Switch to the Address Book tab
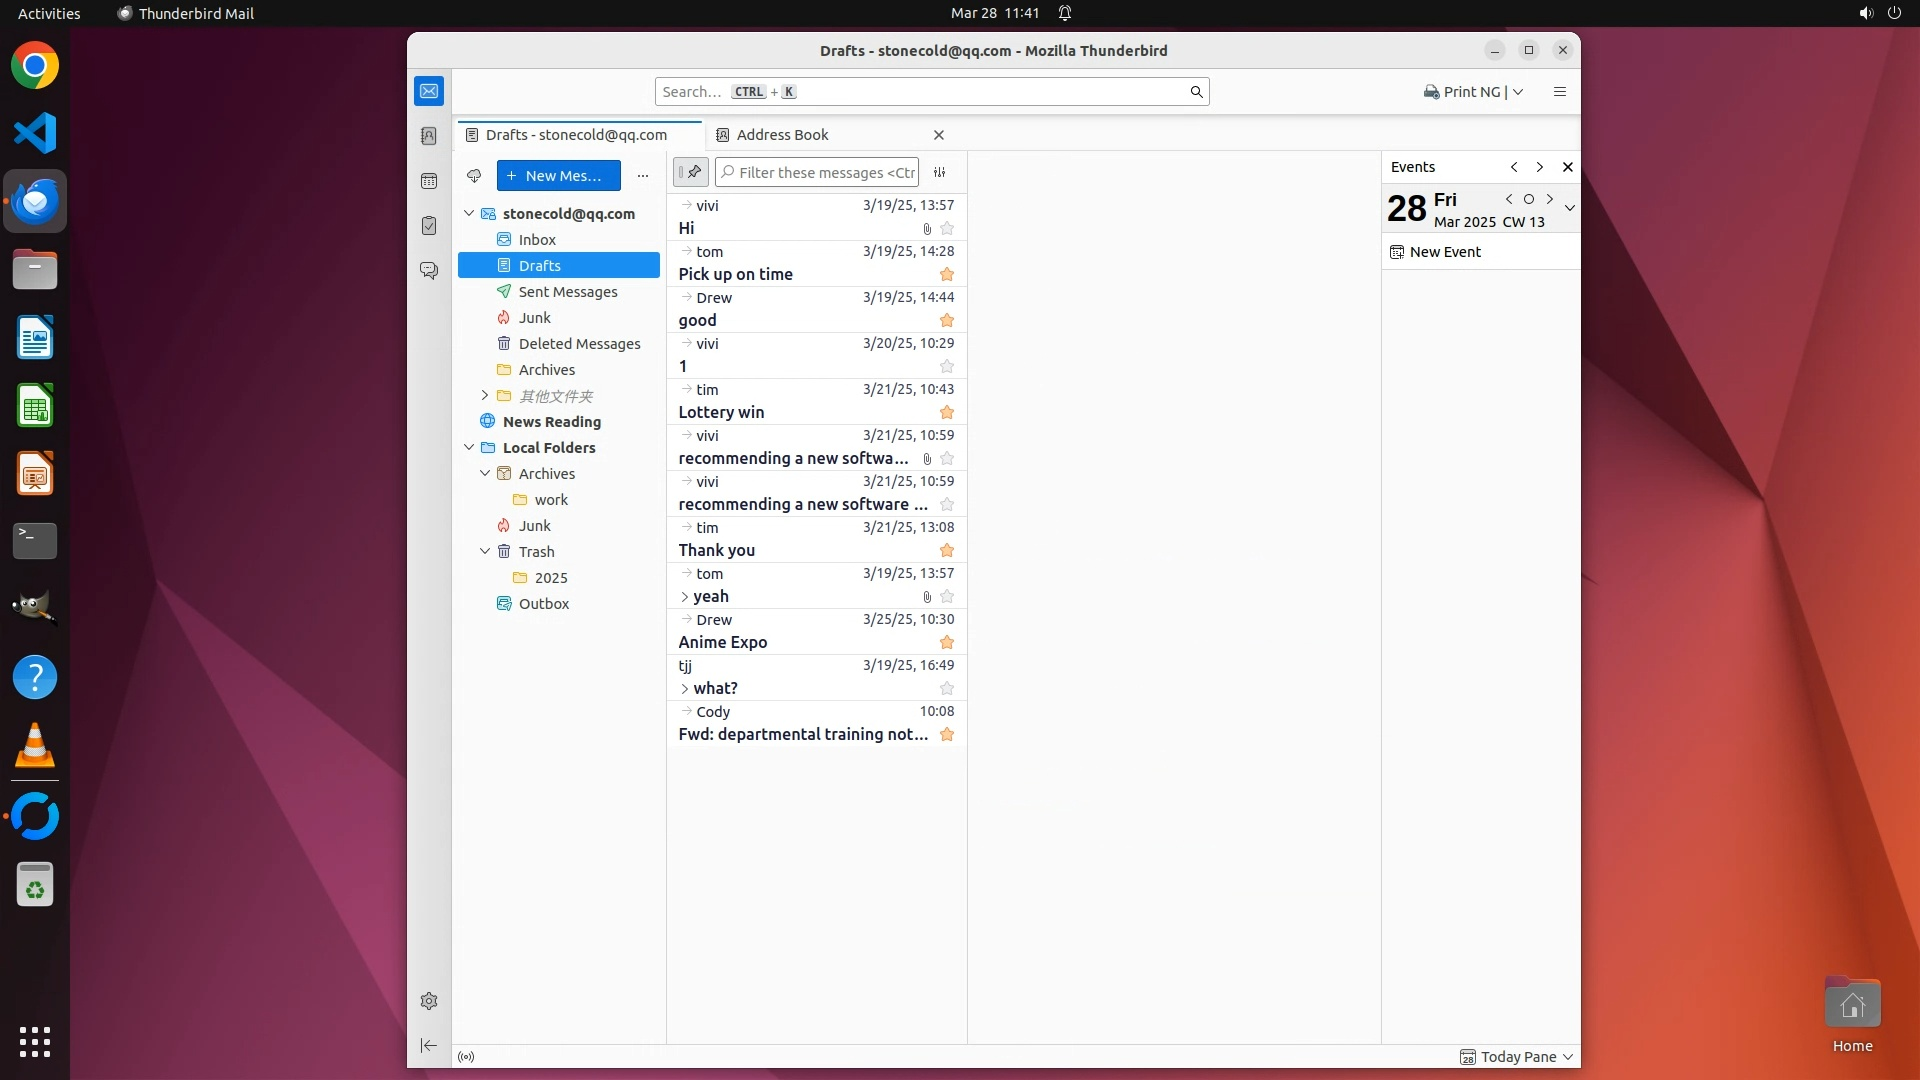This screenshot has height=1080, width=1920. [x=782, y=135]
